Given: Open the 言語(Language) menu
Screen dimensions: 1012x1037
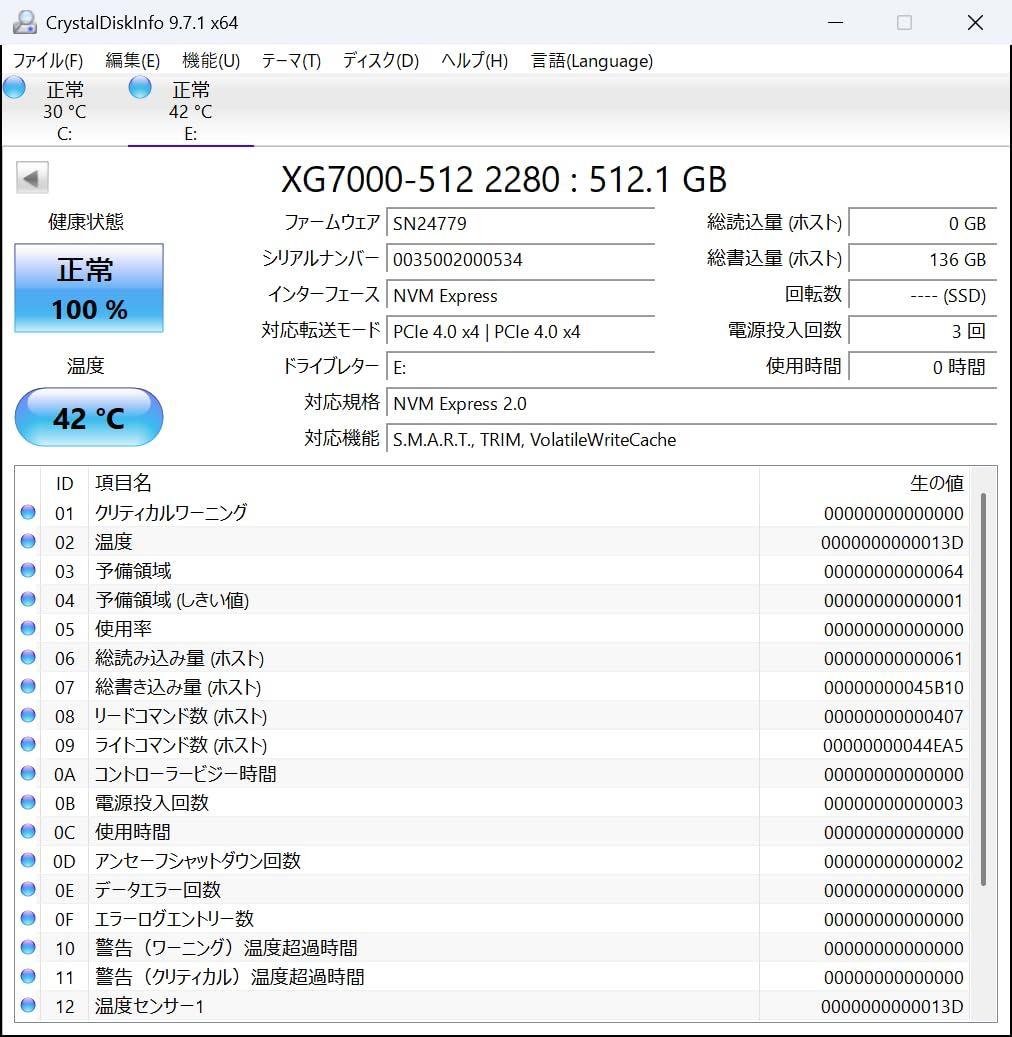Looking at the screenshot, I should (x=591, y=61).
